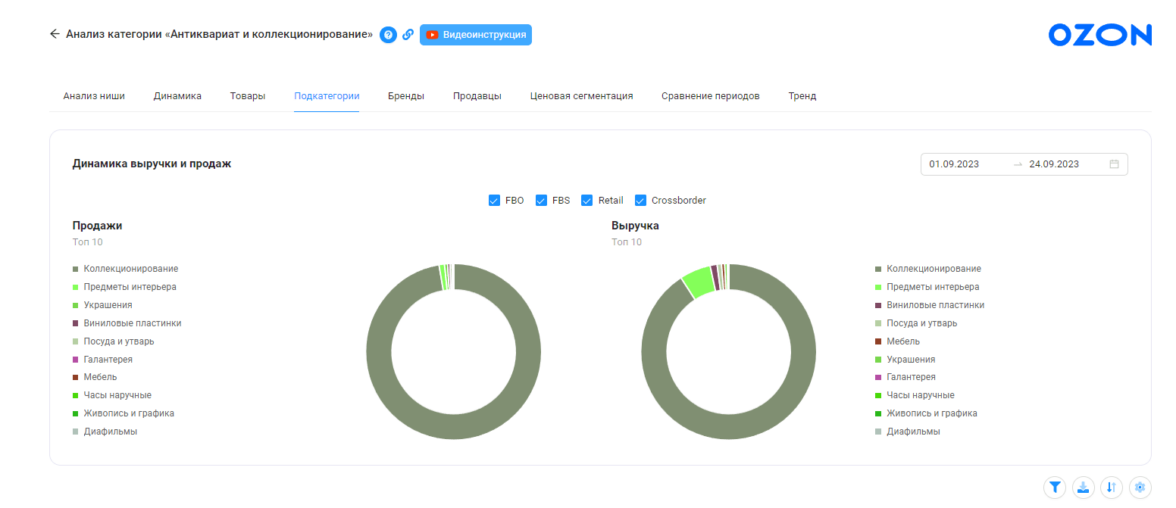This screenshot has height=508, width=1176.
Task: Toggle the Retail checkbox
Action: [x=587, y=200]
